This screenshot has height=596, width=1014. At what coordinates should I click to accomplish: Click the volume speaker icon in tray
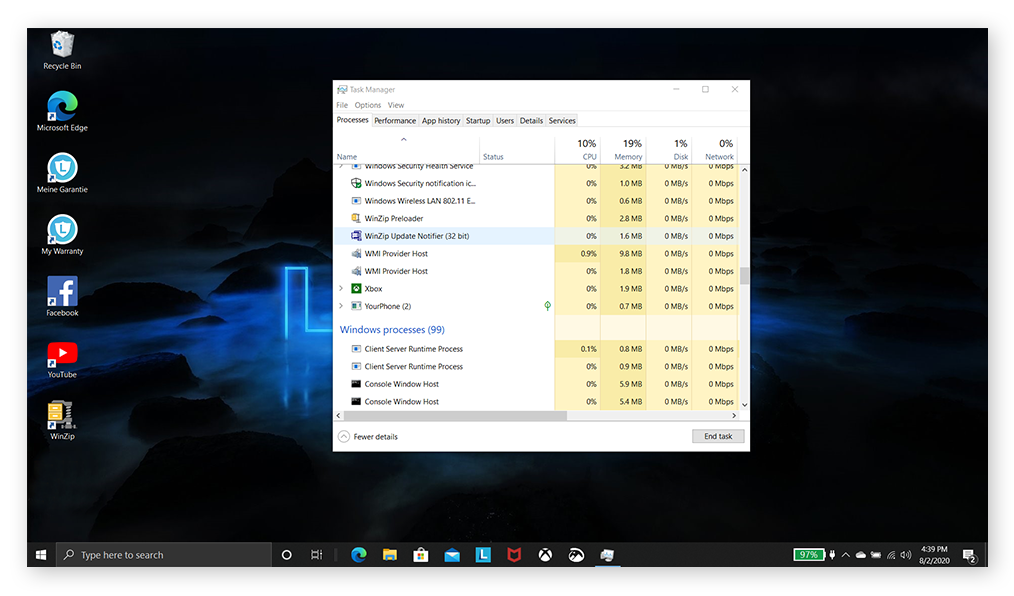point(906,554)
